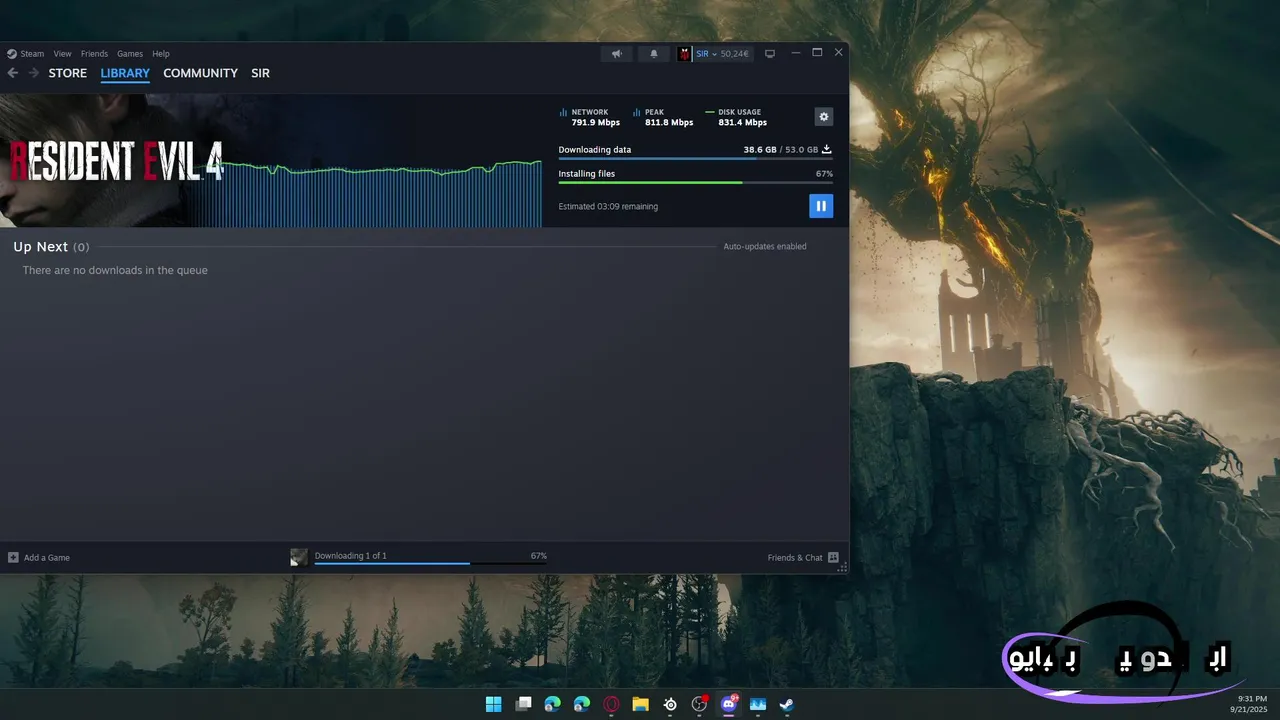Click the bottom bar download progress bar
This screenshot has width=1280, height=720.
point(430,564)
